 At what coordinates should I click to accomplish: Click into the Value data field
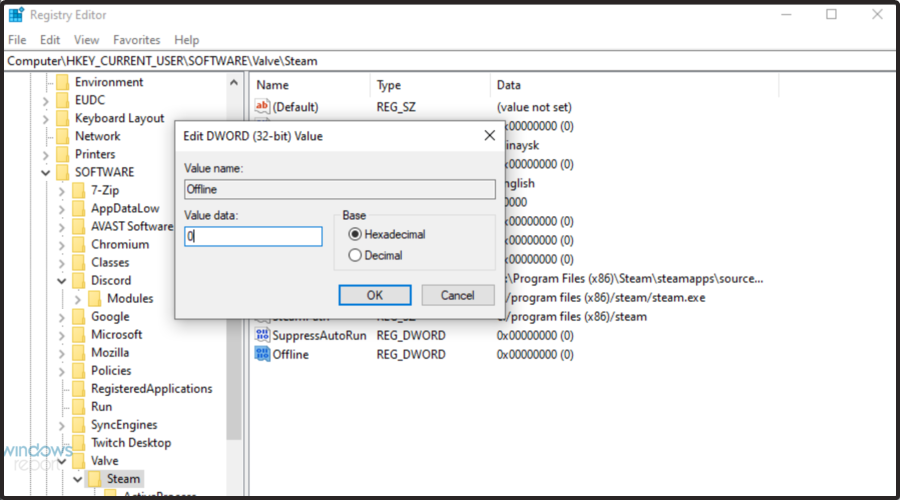pos(253,236)
